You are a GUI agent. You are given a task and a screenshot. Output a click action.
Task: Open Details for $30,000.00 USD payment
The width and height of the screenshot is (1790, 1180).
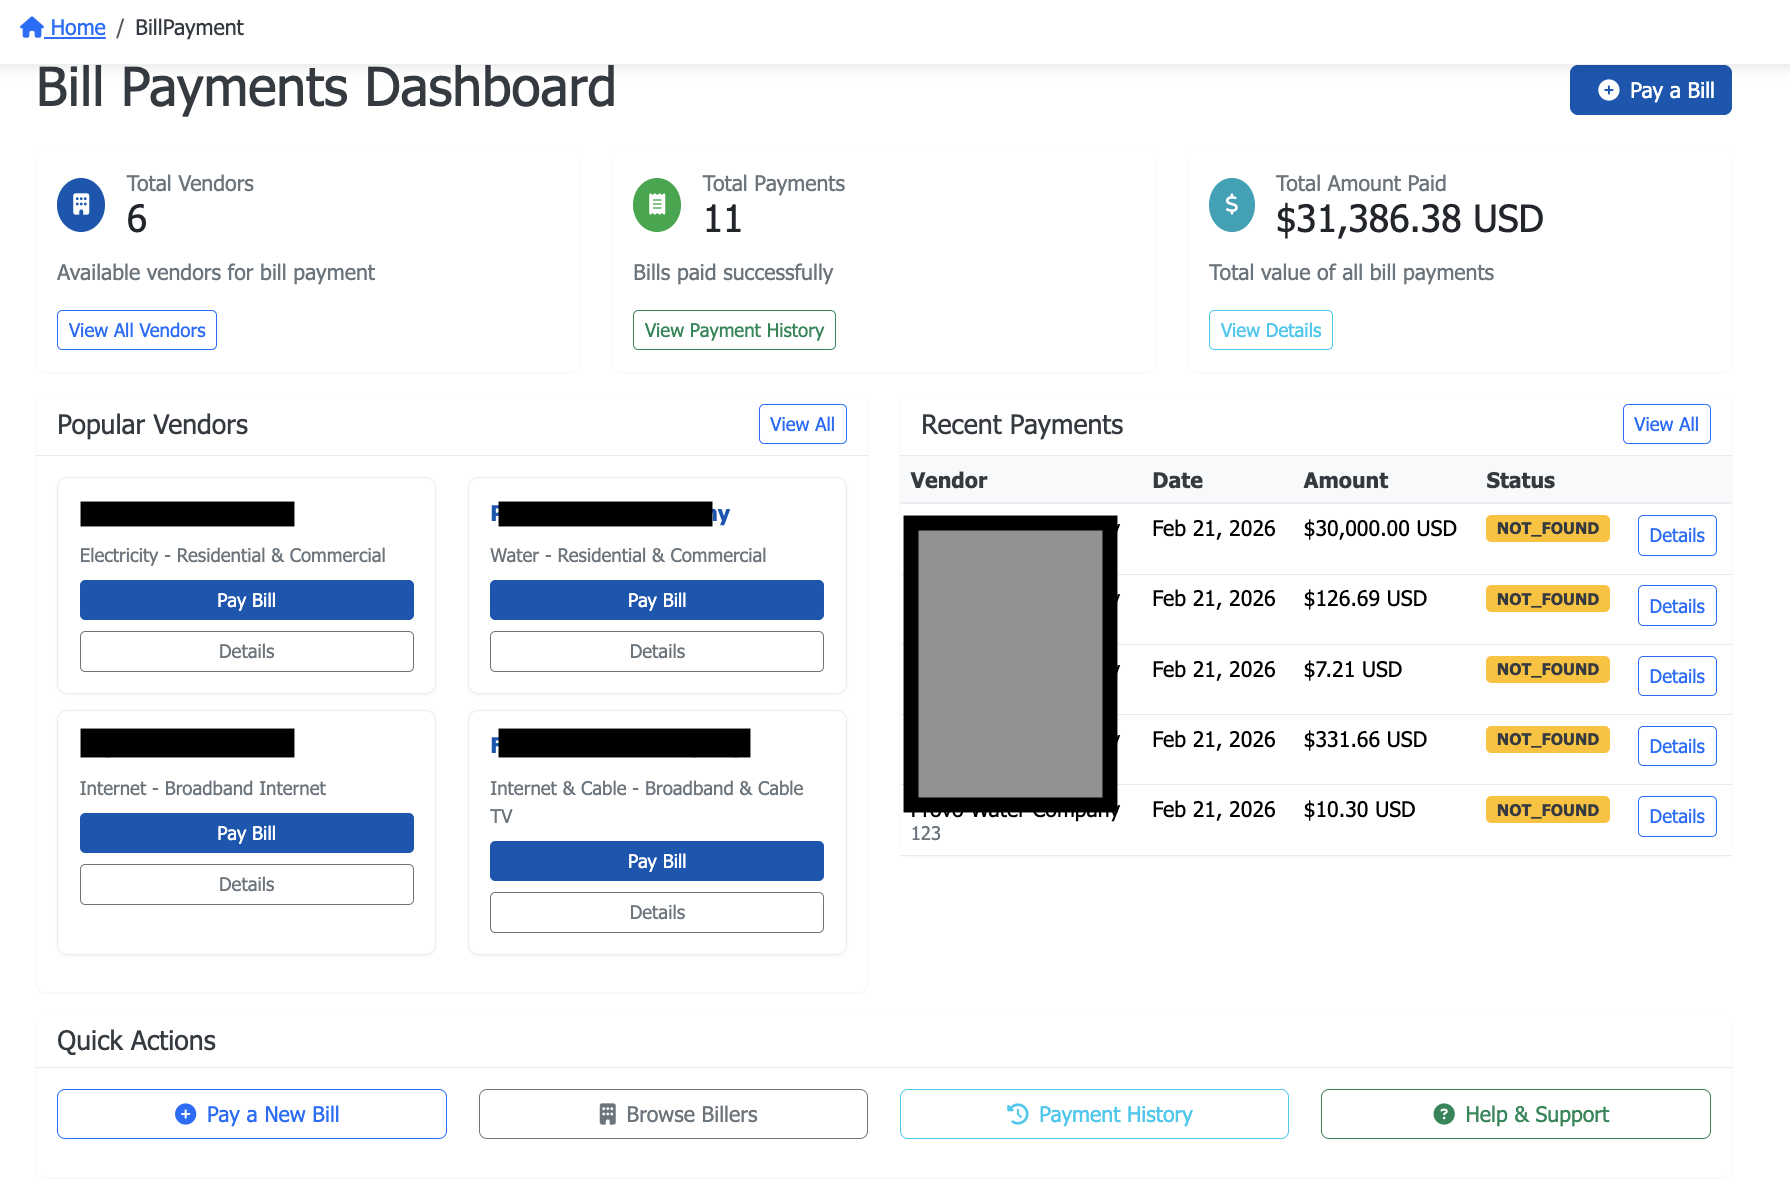click(1676, 535)
